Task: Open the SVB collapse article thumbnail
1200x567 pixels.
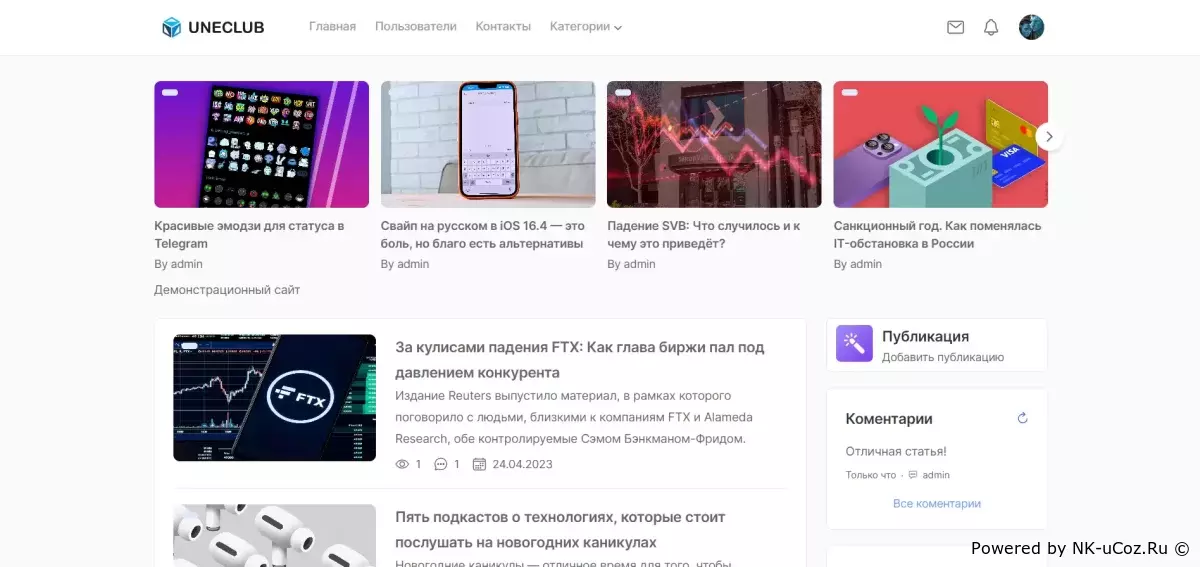Action: pyautogui.click(x=714, y=144)
